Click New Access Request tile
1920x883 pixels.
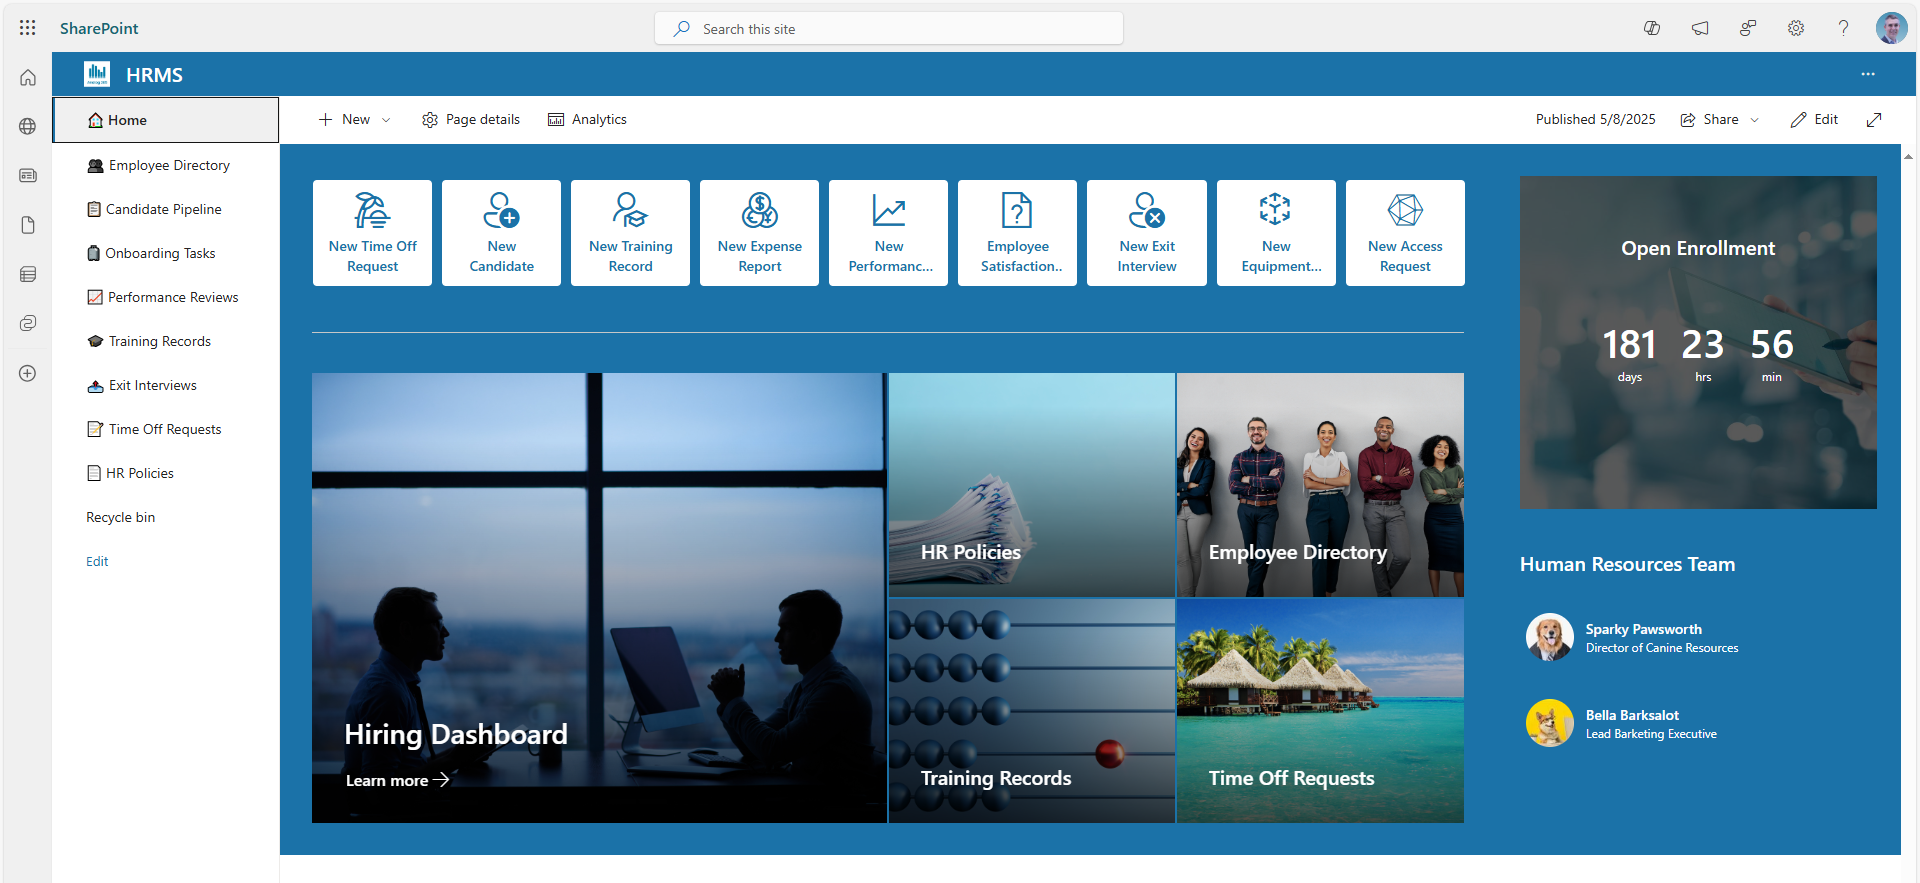pos(1405,233)
